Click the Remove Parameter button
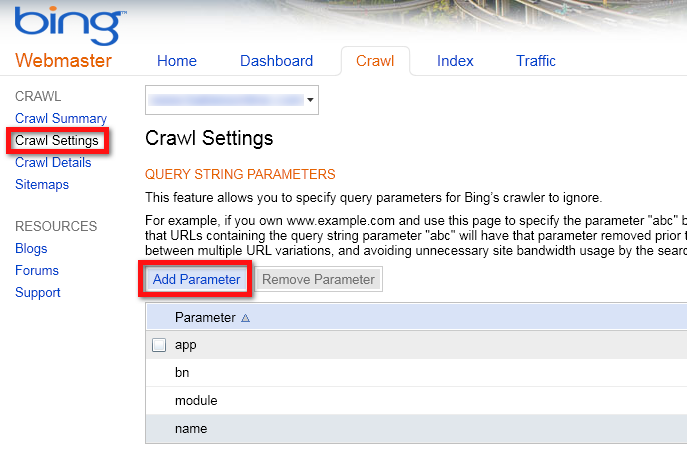 [319, 279]
